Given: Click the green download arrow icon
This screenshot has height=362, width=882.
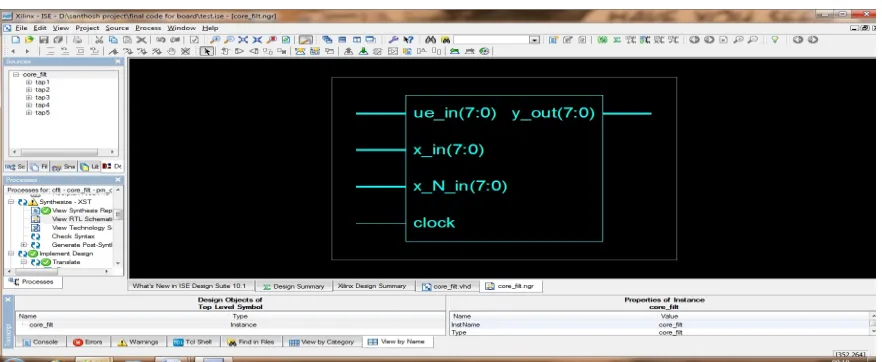Looking at the screenshot, I should click(x=363, y=51).
